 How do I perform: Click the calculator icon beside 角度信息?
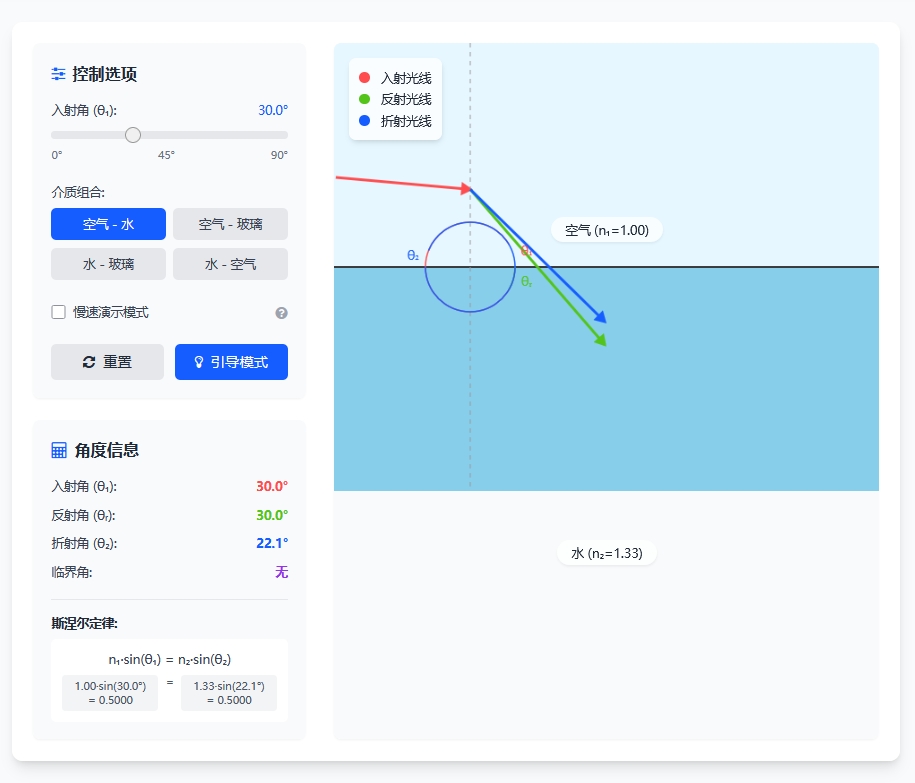click(x=59, y=450)
